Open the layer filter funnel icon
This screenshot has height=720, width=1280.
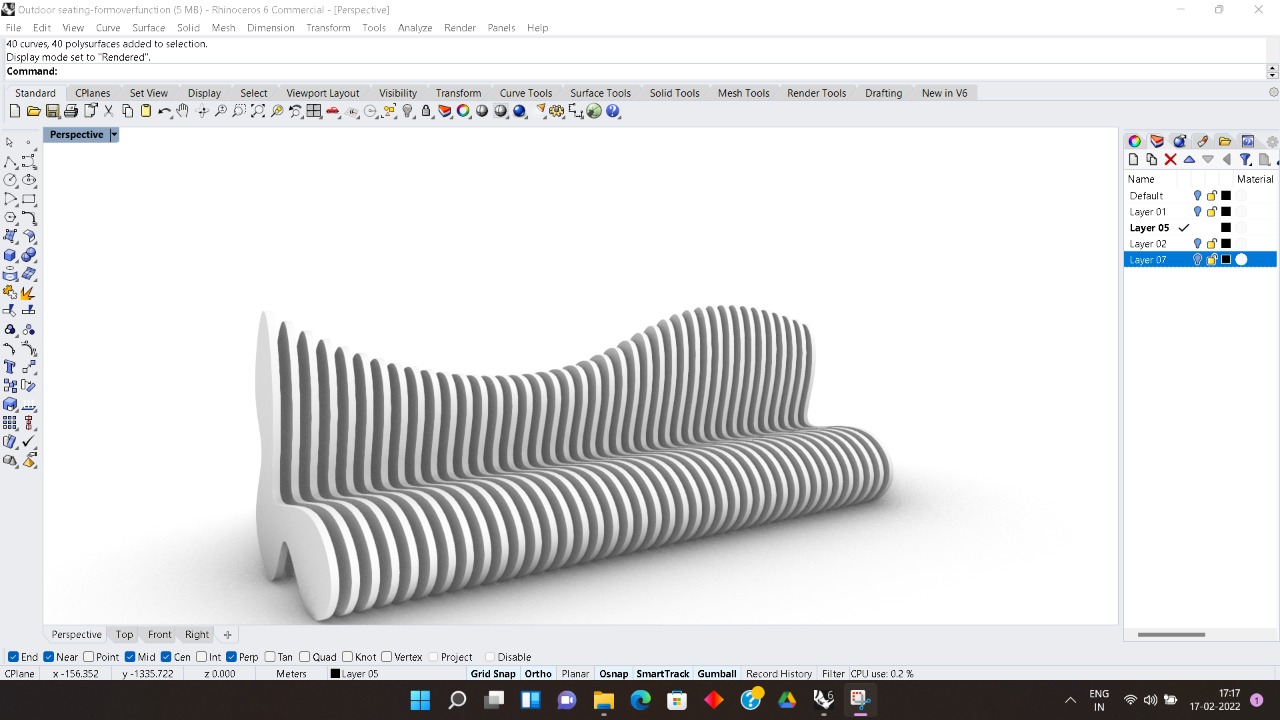(x=1245, y=160)
